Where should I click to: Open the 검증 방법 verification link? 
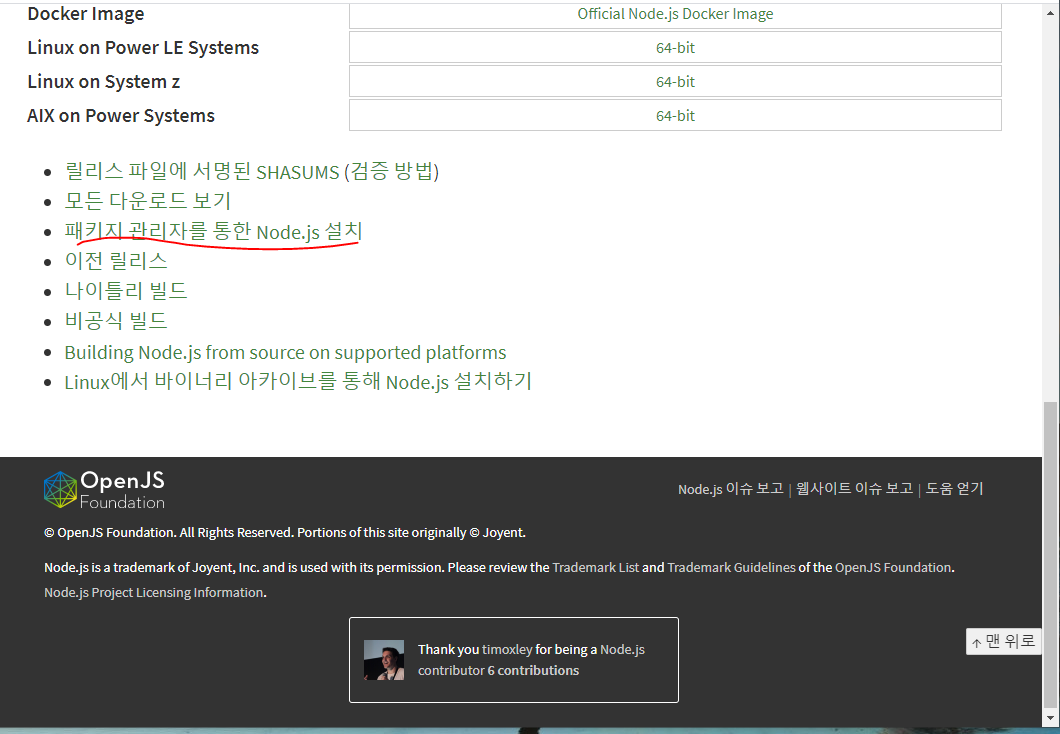[x=392, y=172]
